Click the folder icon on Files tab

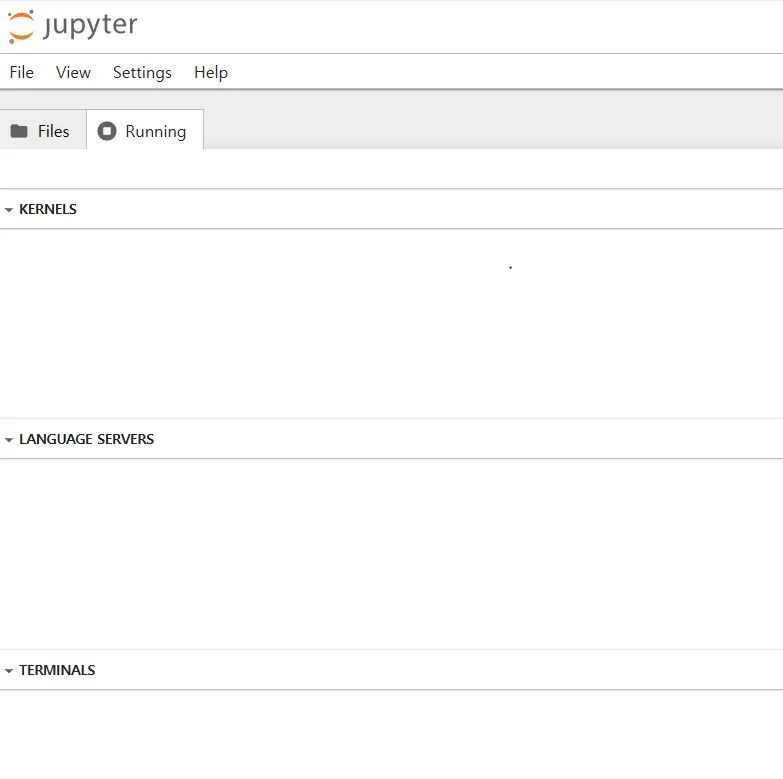coord(19,131)
